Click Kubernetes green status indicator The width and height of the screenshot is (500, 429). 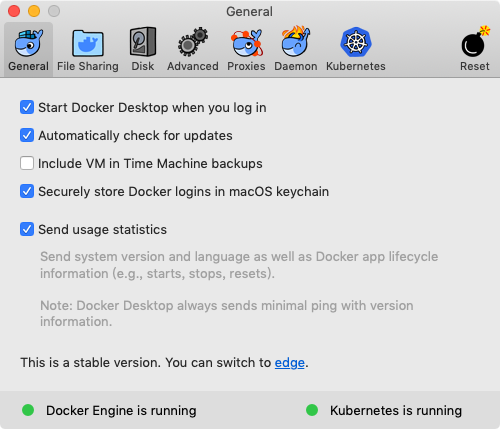[x=312, y=410]
